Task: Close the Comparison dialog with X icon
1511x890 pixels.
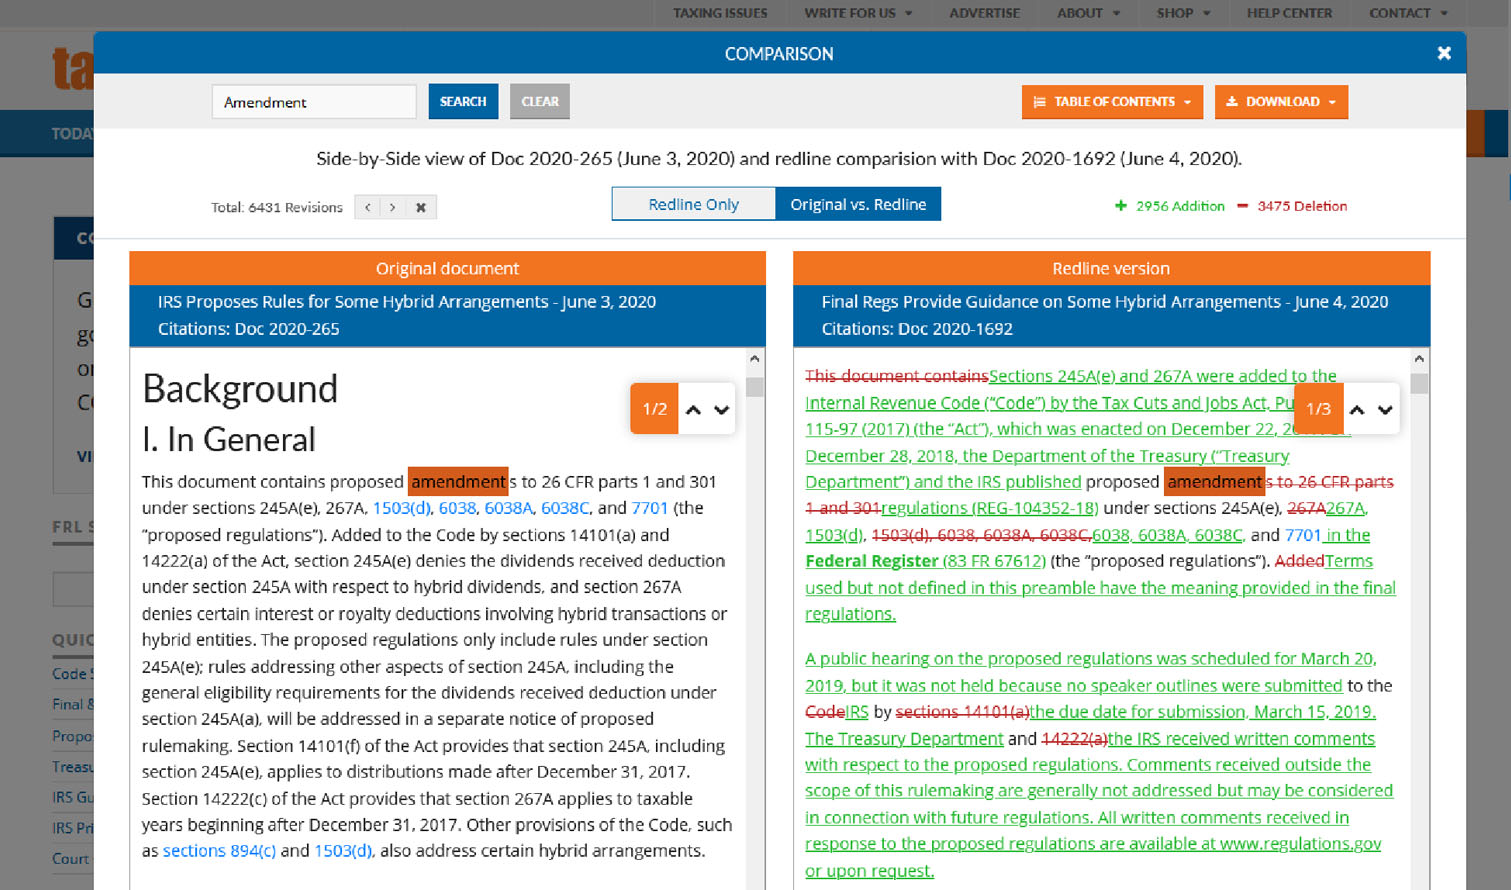Action: 1443,54
